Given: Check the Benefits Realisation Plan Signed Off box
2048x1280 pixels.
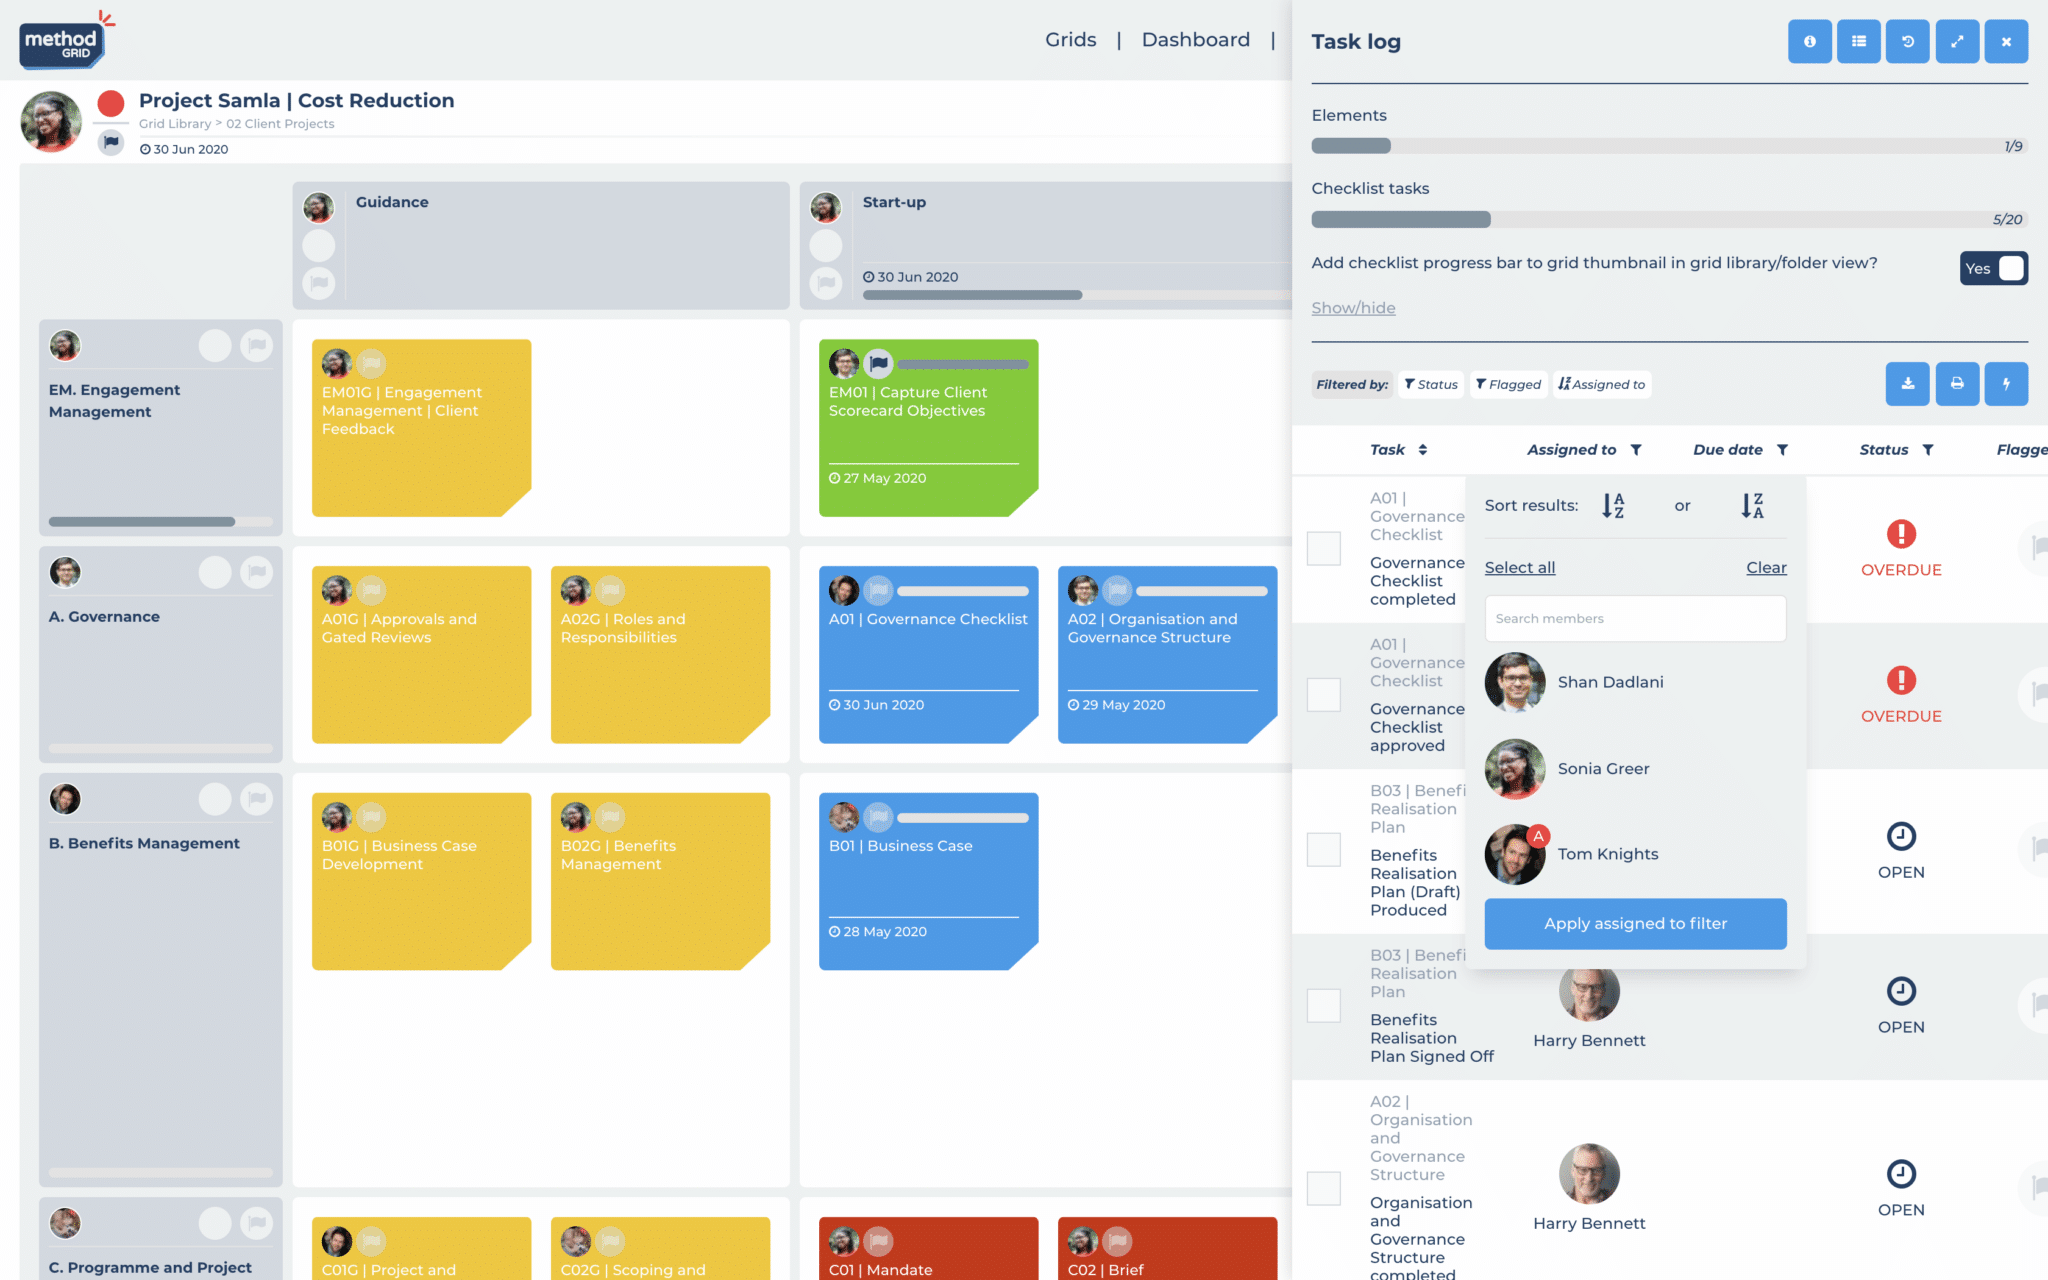Looking at the screenshot, I should click(x=1324, y=1005).
